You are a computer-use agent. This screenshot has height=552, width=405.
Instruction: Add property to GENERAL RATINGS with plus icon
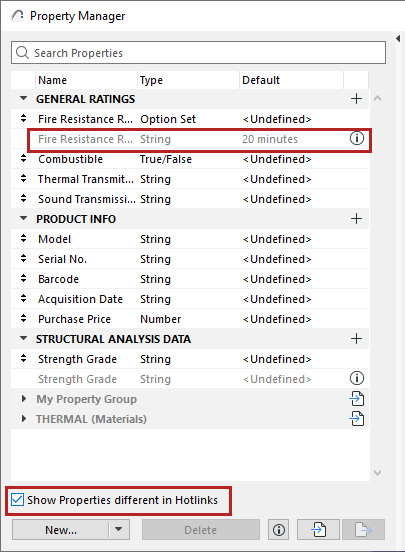[356, 99]
